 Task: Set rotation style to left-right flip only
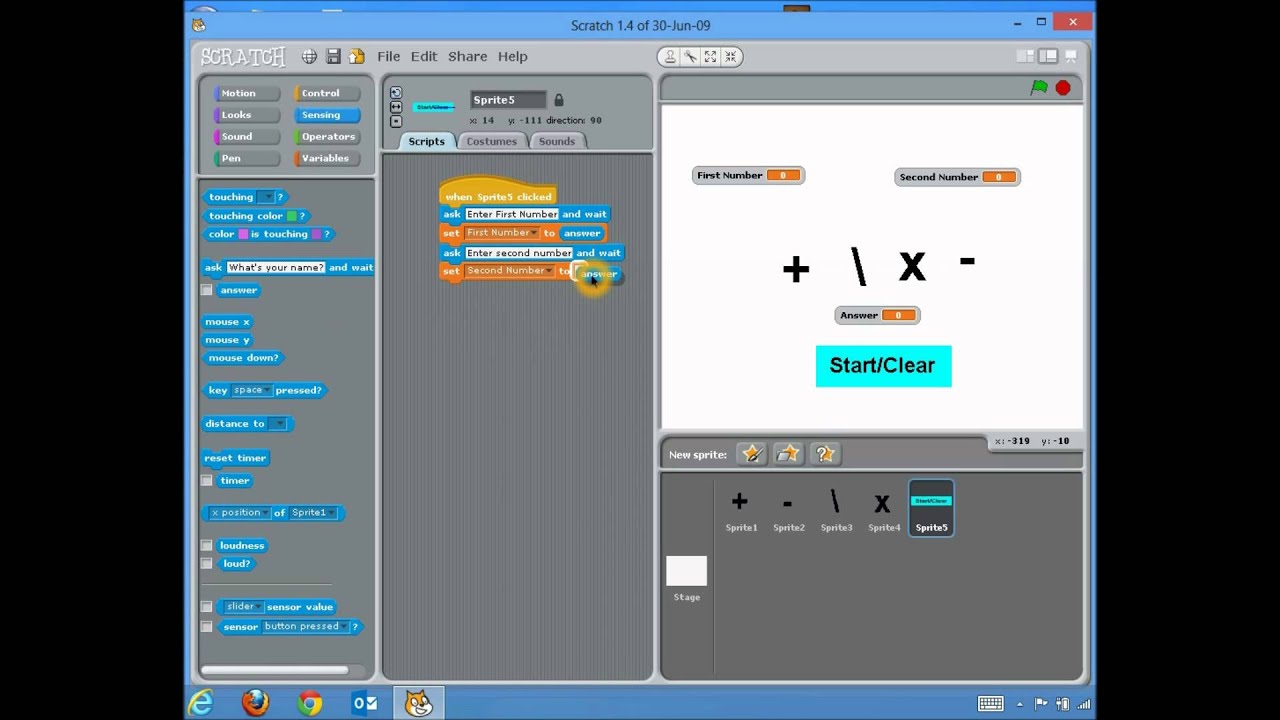point(396,107)
